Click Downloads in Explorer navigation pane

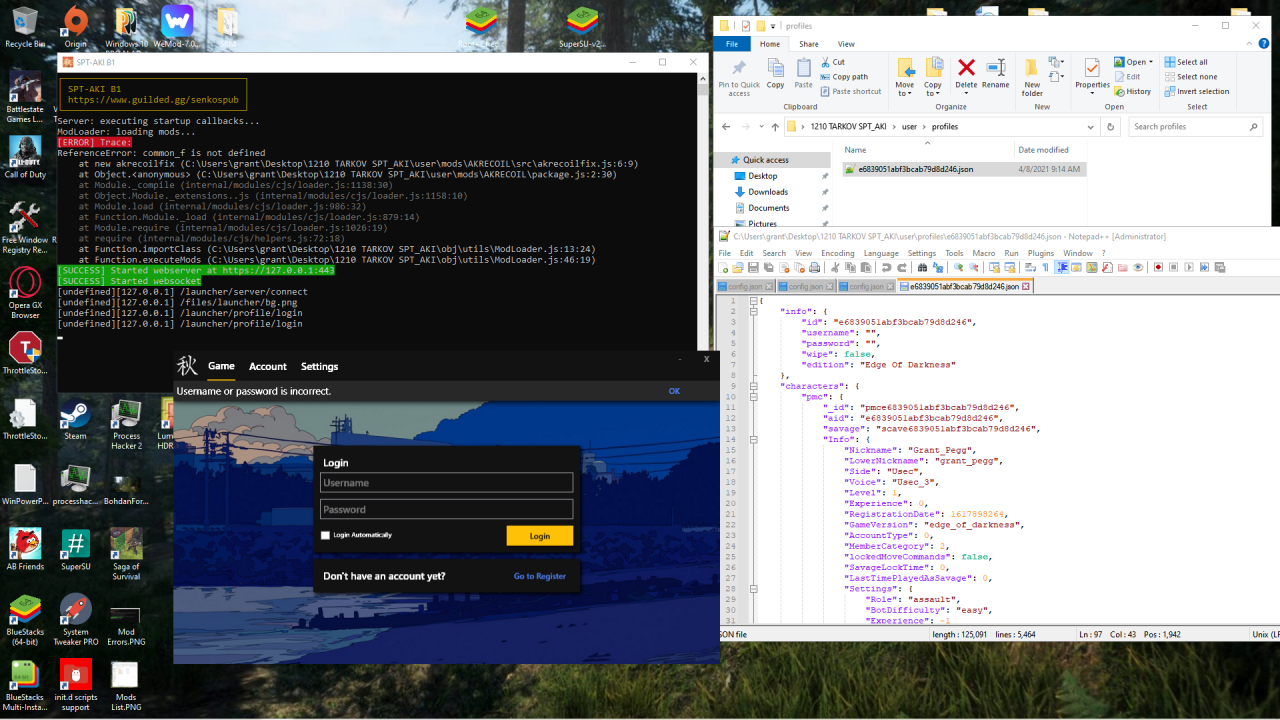coord(768,192)
